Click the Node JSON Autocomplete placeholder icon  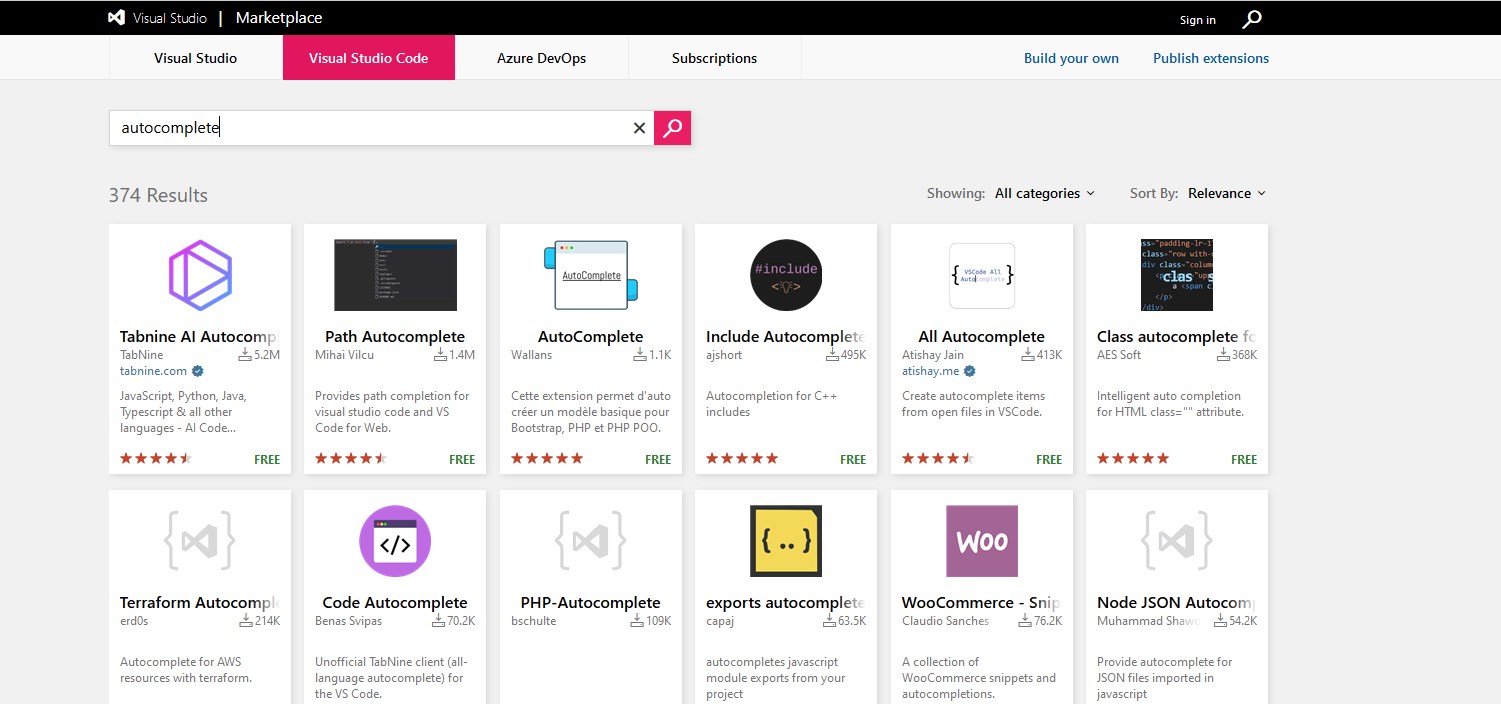pyautogui.click(x=1177, y=541)
